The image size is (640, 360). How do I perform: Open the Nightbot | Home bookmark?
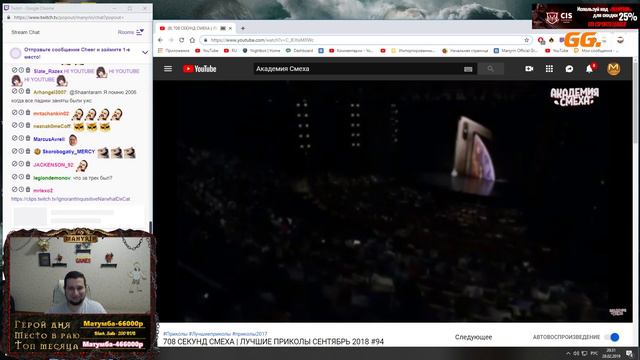[x=262, y=51]
